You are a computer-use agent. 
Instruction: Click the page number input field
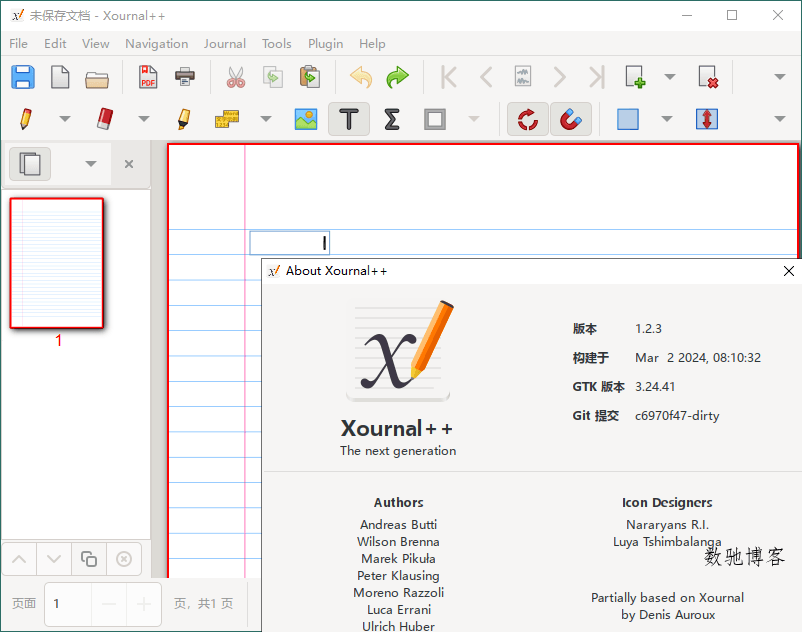point(68,604)
